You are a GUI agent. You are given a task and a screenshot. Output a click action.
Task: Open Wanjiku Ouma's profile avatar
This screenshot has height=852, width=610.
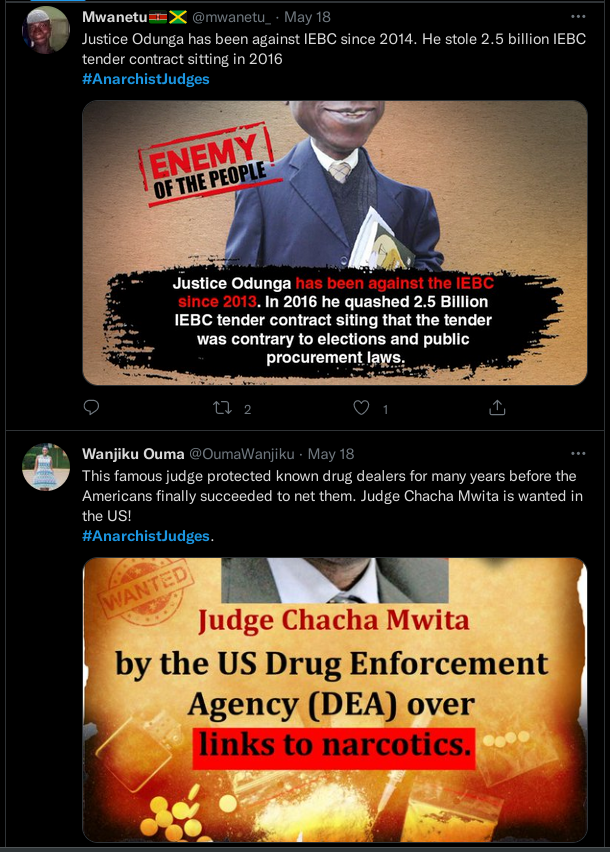(46, 467)
